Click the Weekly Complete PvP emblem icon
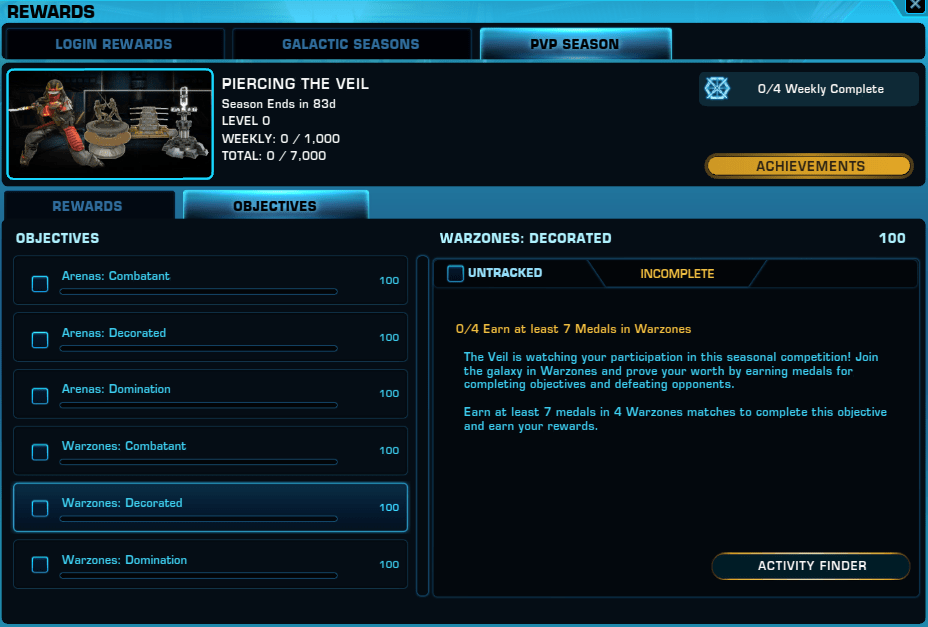This screenshot has height=627, width=928. pyautogui.click(x=717, y=89)
